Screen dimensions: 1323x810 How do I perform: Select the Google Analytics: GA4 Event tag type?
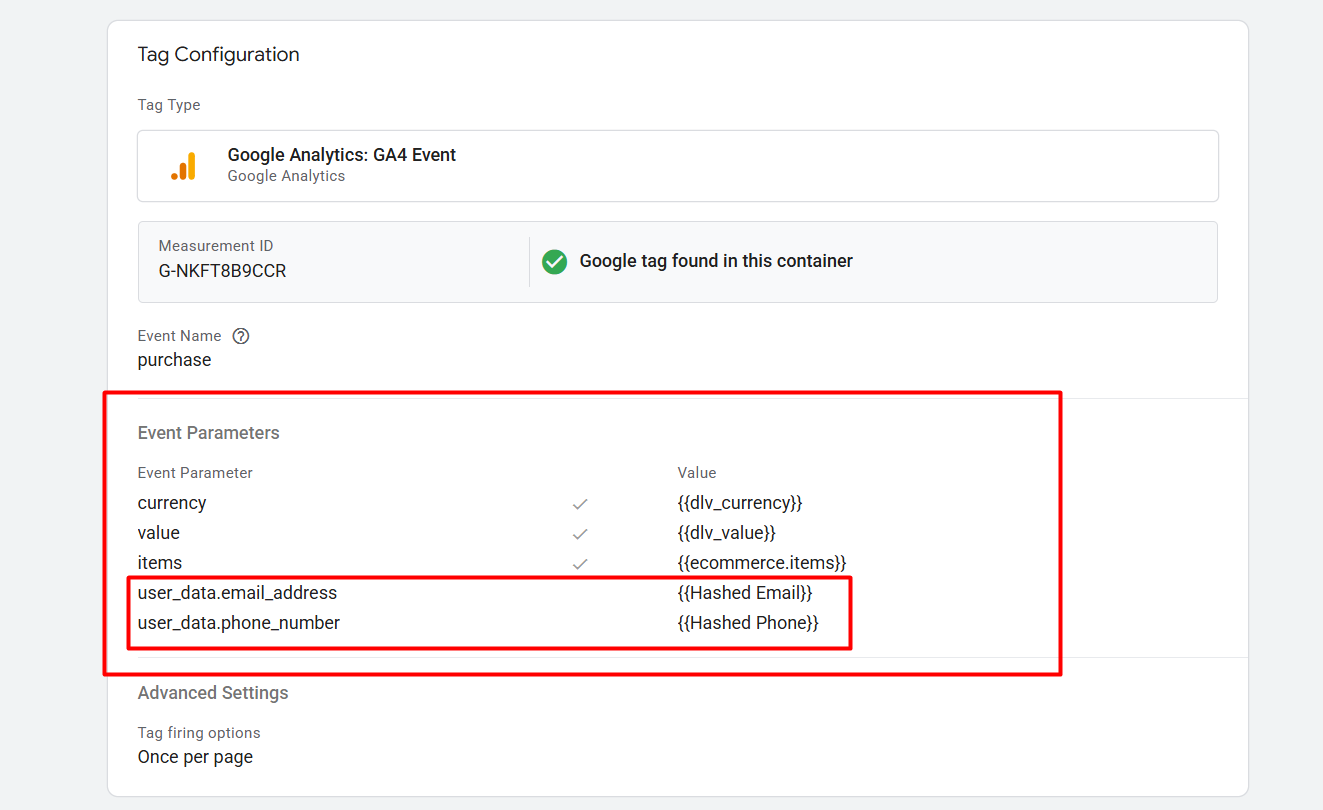point(341,156)
